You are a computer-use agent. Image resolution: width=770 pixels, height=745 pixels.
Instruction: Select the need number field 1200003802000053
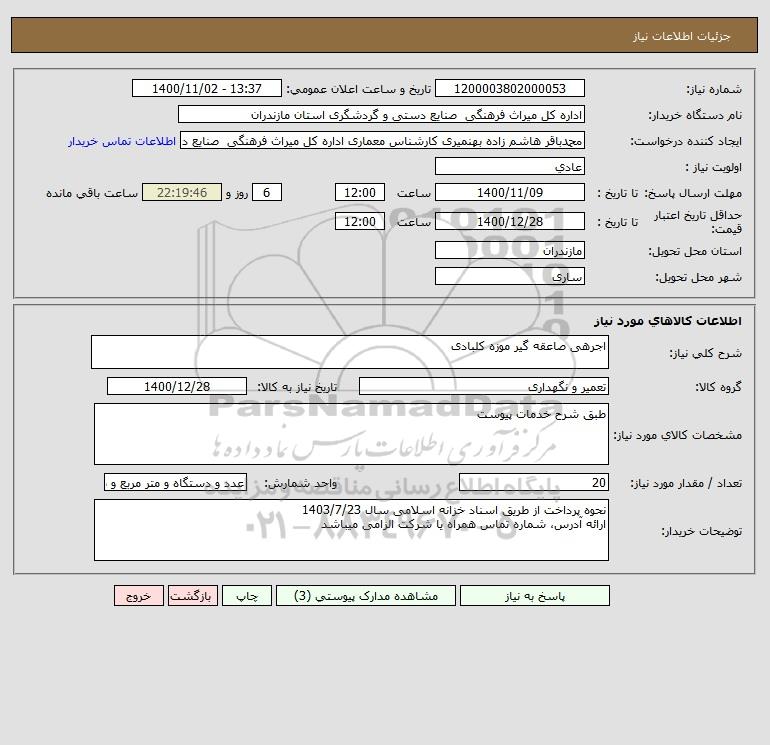[510, 88]
